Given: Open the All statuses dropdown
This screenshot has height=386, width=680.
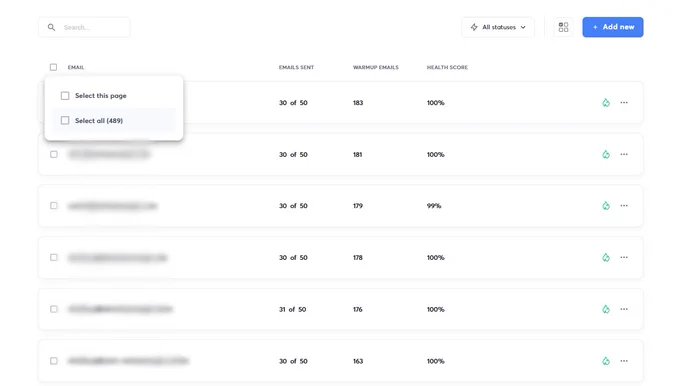Looking at the screenshot, I should (x=498, y=27).
